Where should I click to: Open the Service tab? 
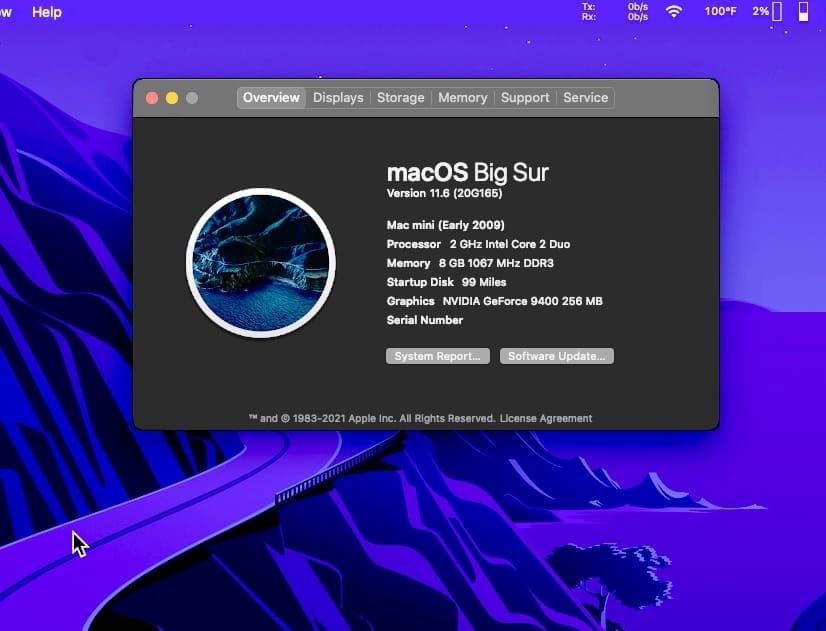tap(585, 98)
